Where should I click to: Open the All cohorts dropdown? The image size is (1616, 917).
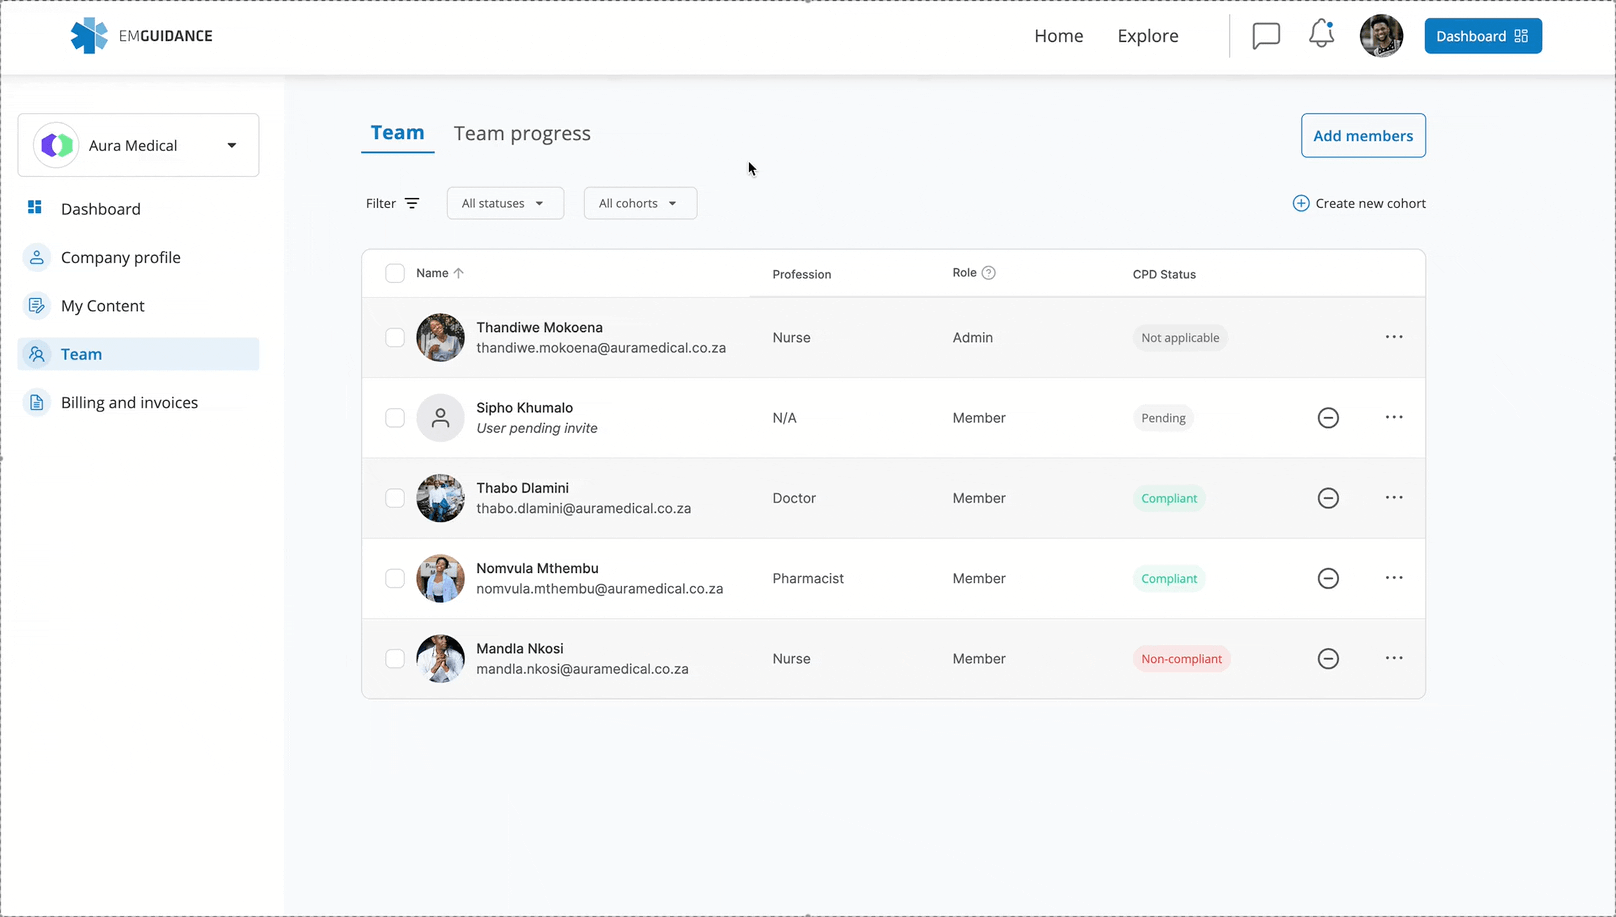[639, 203]
